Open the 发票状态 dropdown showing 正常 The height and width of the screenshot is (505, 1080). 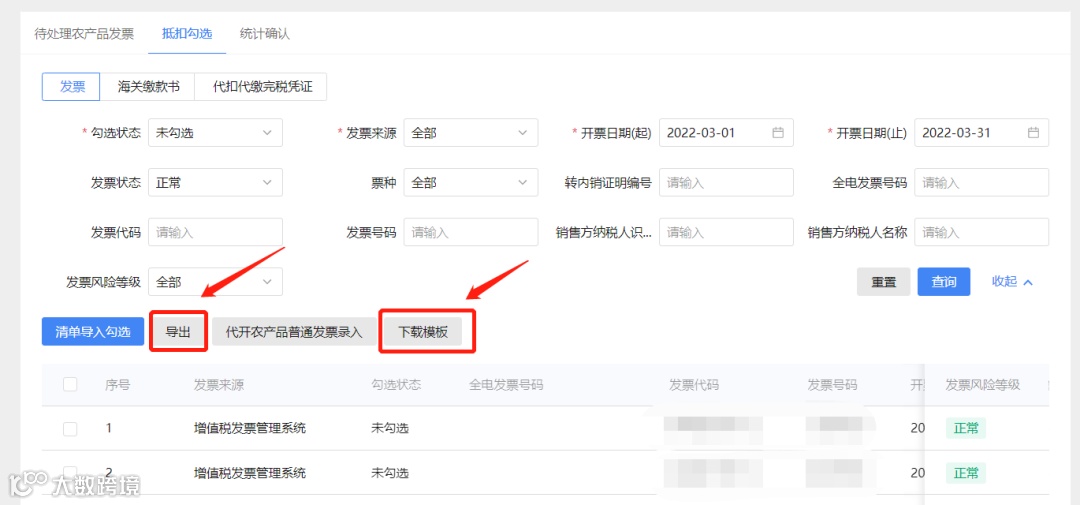click(x=215, y=183)
